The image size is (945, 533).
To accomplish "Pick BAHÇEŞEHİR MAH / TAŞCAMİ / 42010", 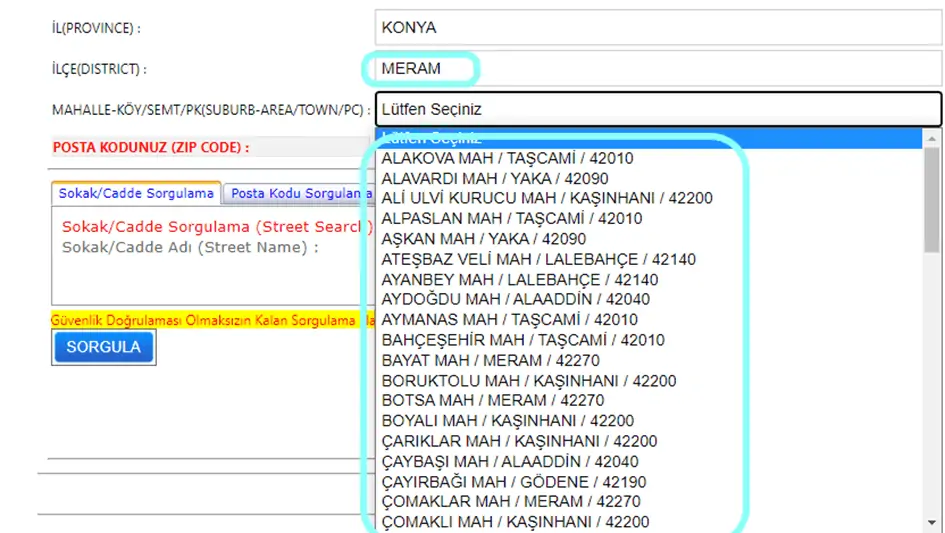I will coord(523,340).
